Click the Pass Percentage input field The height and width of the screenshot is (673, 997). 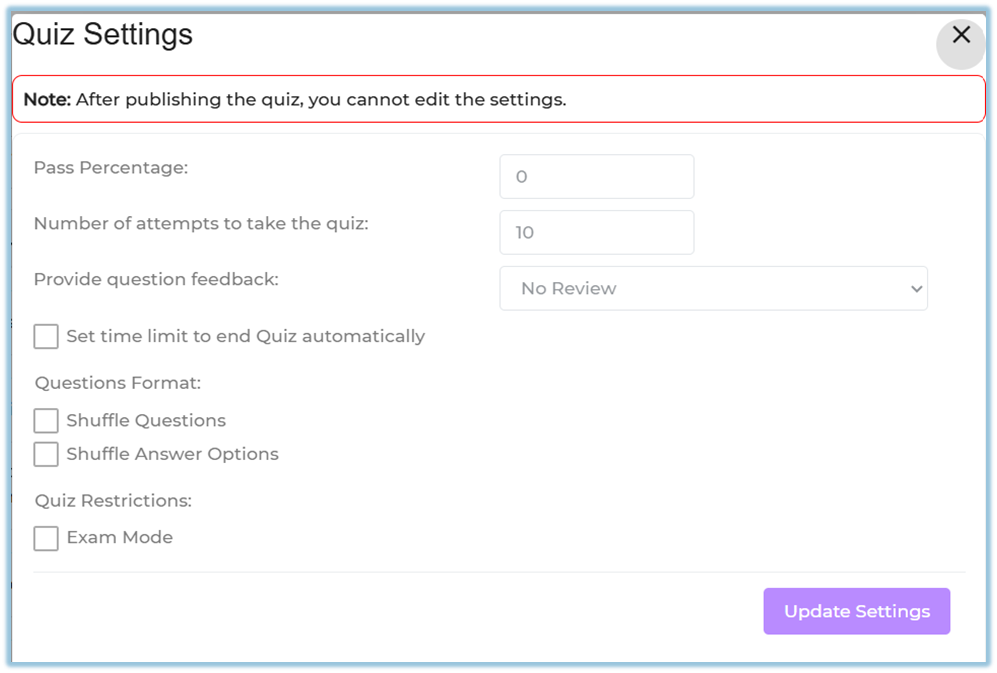click(x=596, y=177)
